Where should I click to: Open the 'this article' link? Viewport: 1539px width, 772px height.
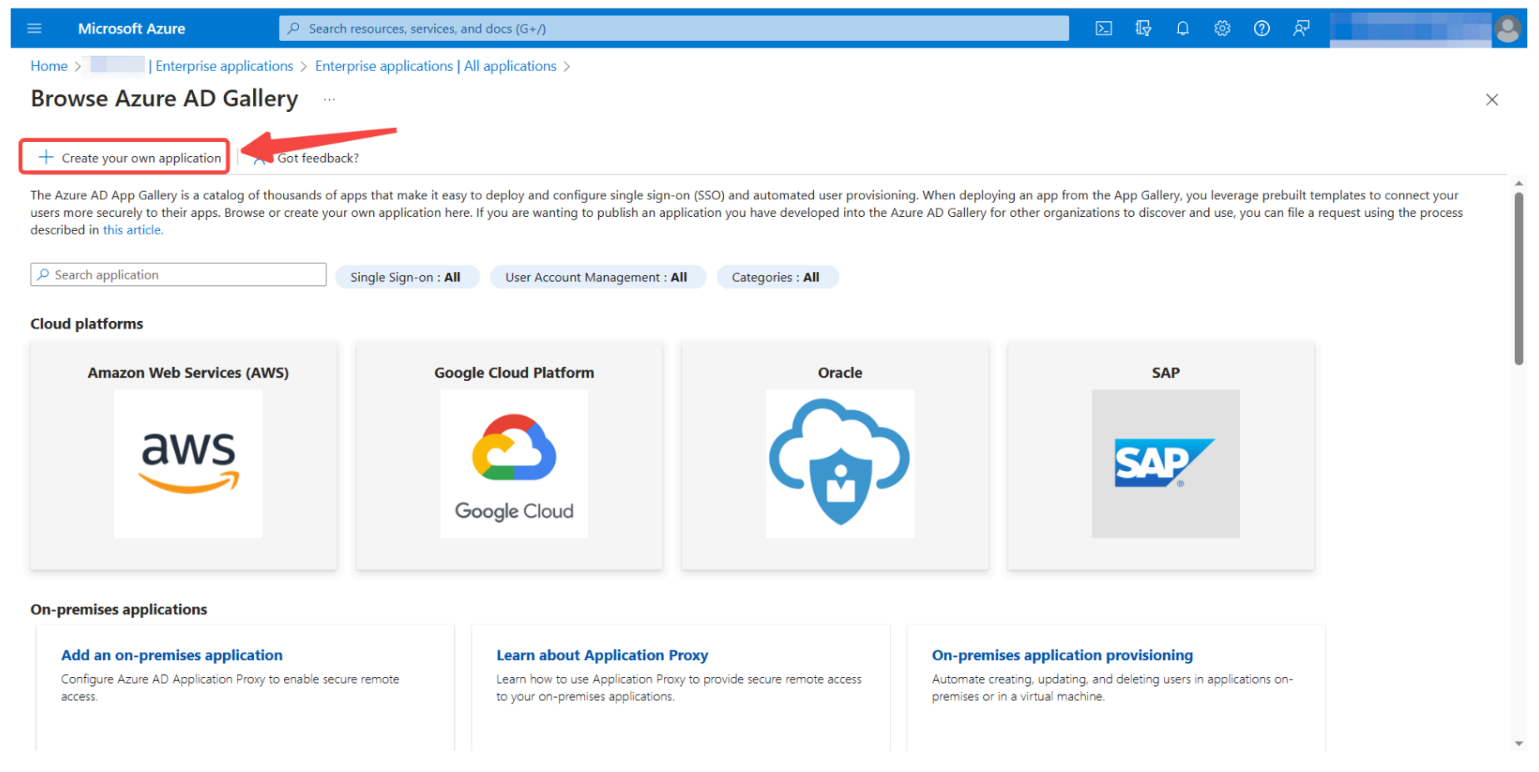[133, 230]
